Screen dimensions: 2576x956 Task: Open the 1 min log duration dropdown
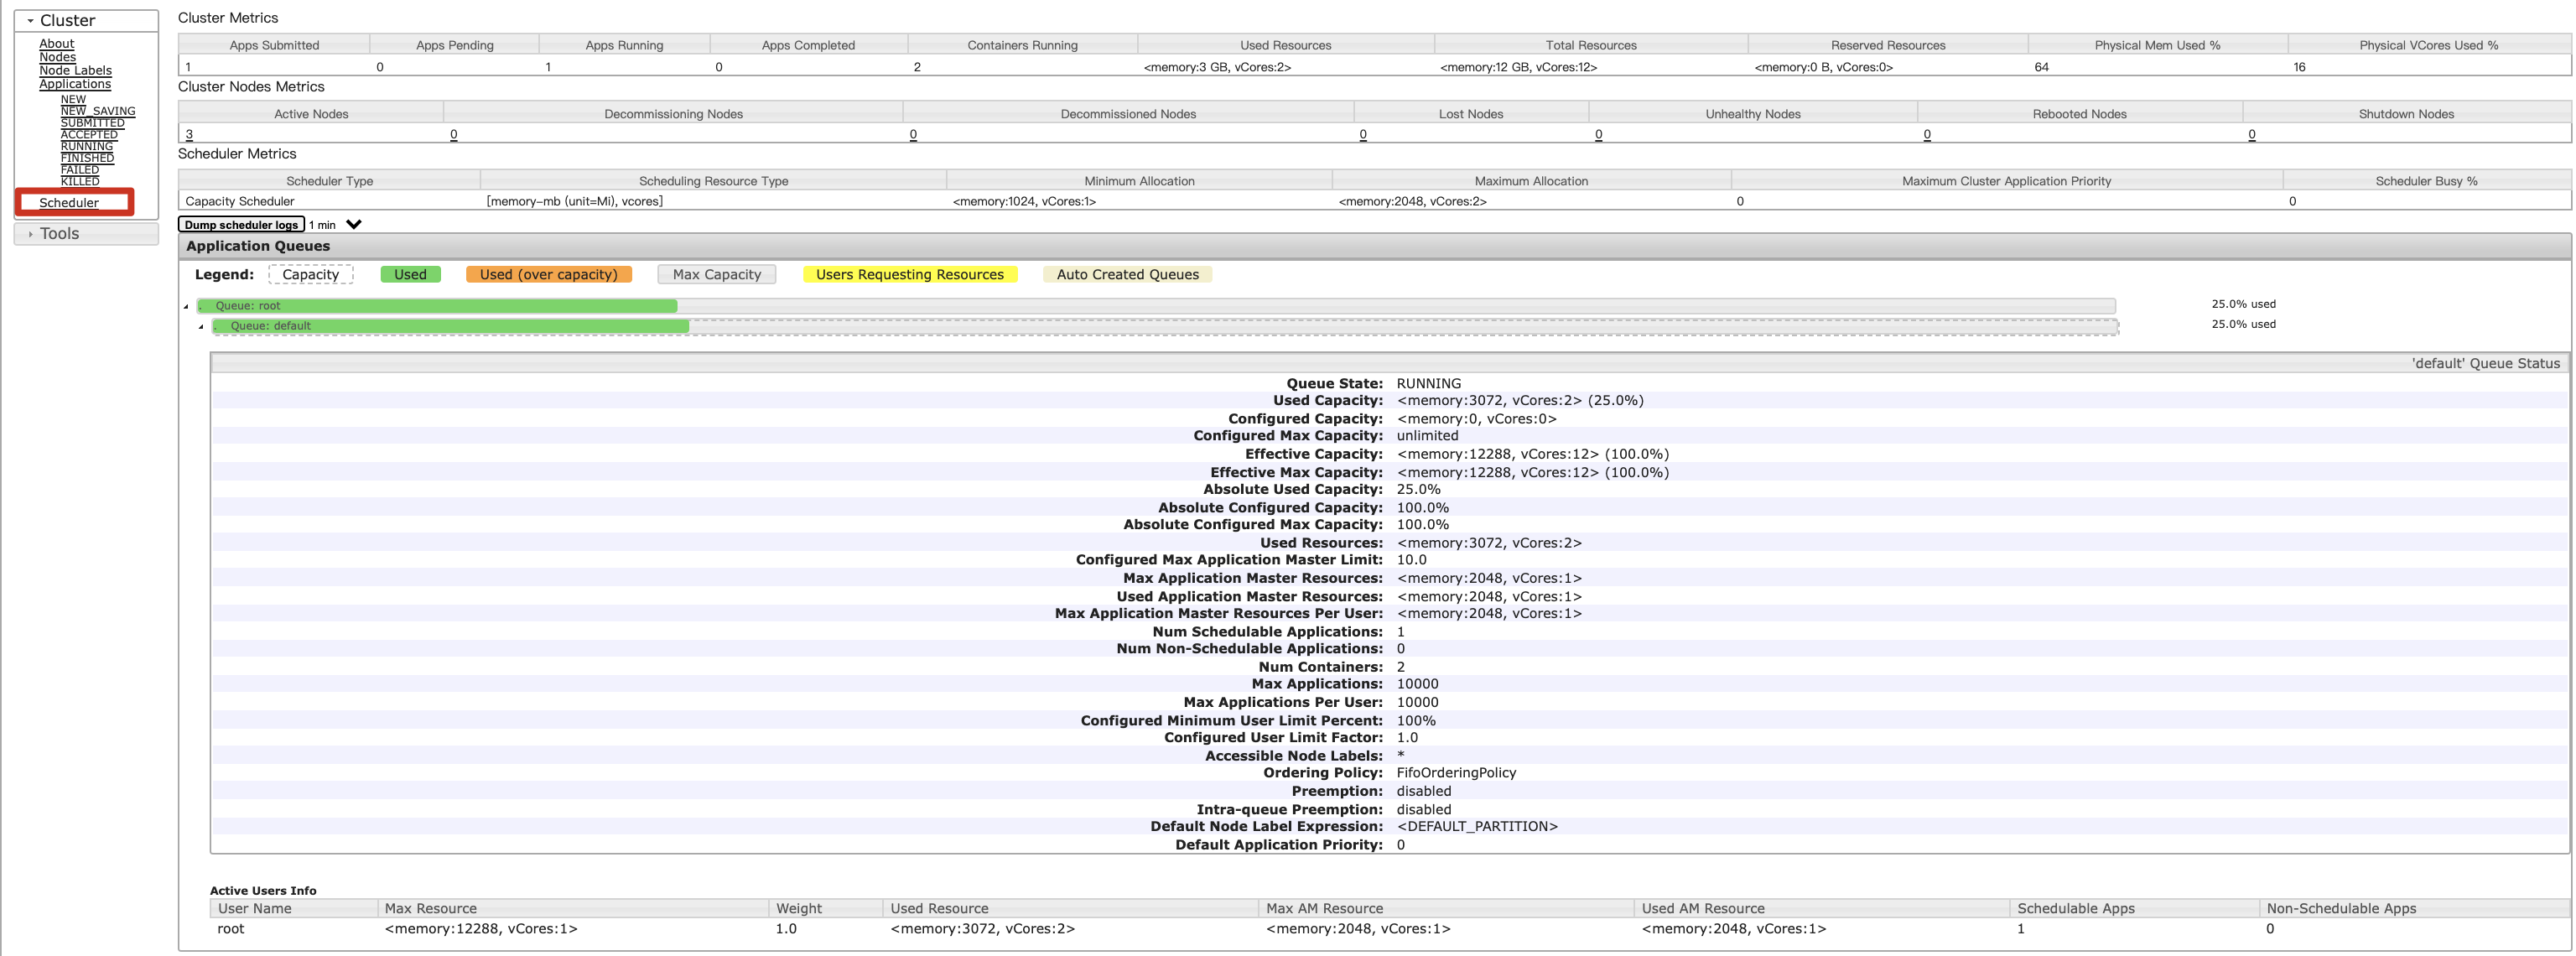[353, 225]
